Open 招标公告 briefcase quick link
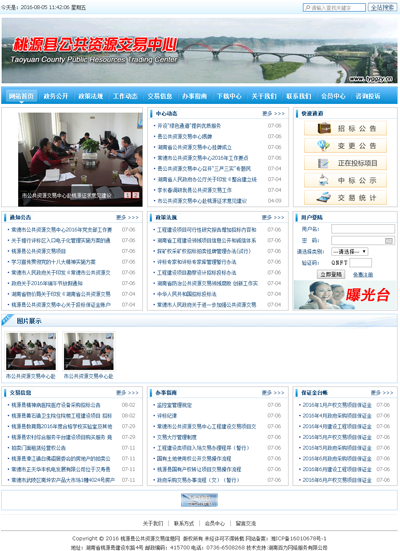 [345, 128]
